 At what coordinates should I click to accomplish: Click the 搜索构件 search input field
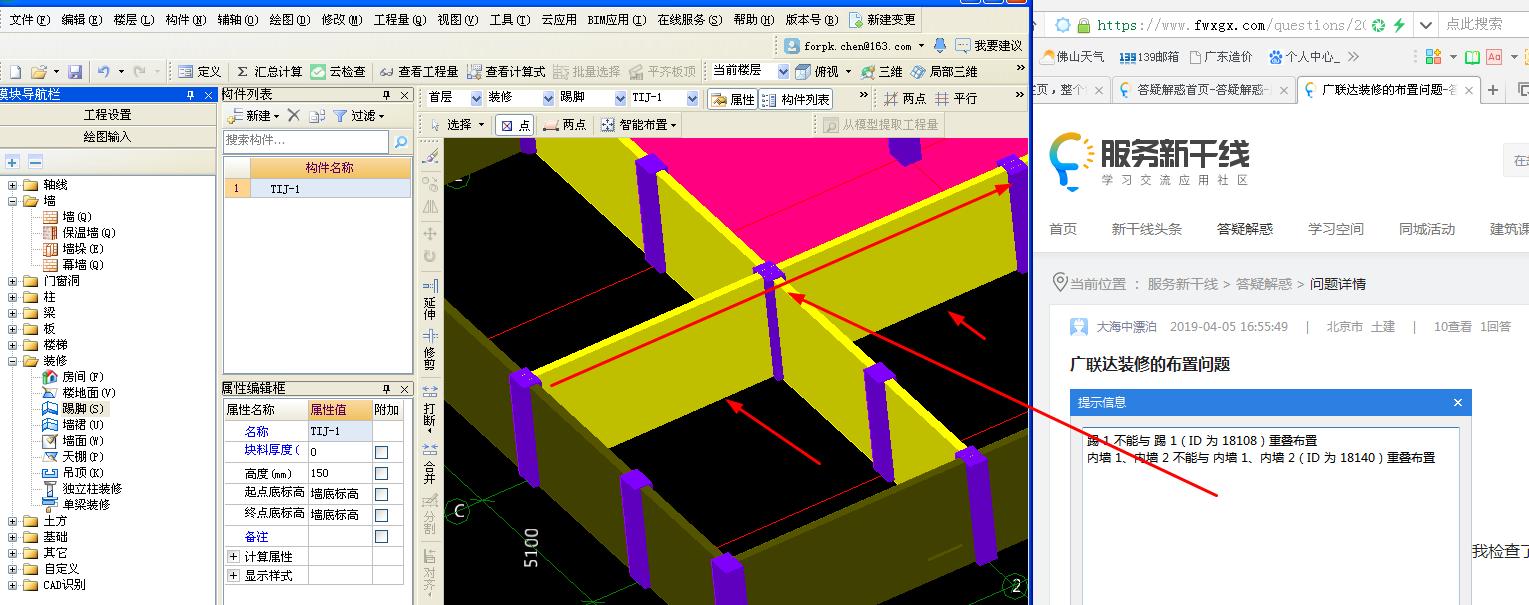pos(306,142)
